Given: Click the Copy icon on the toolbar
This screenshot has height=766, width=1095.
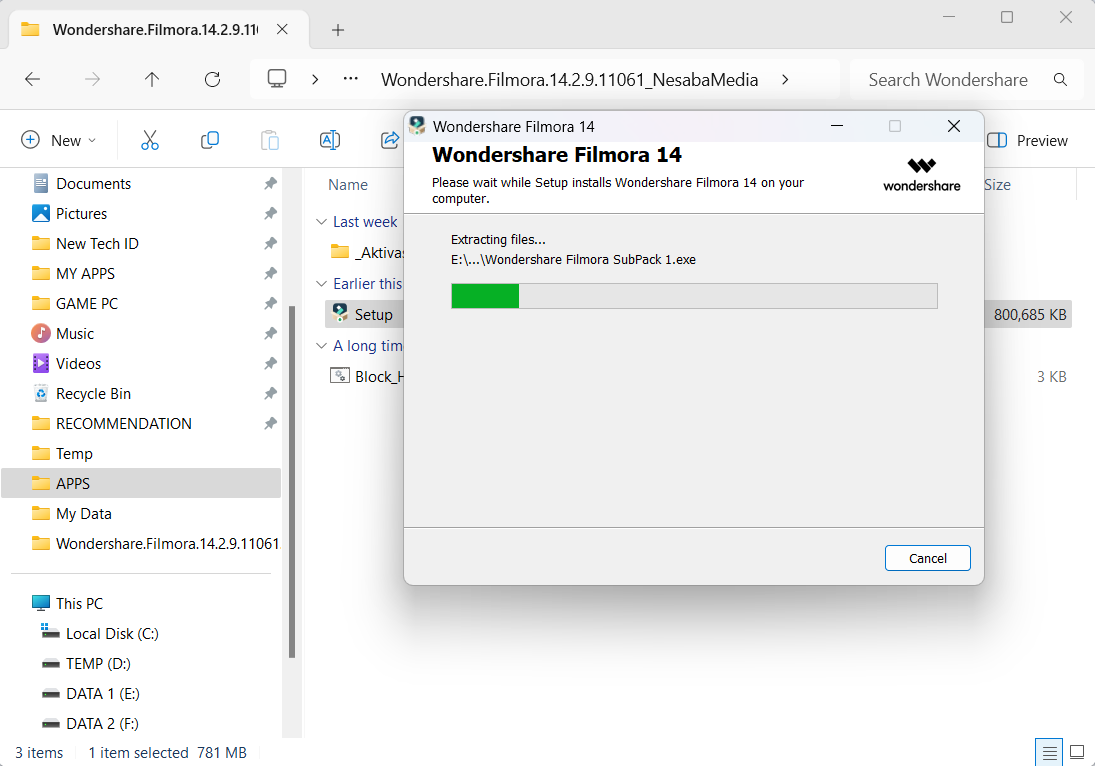Looking at the screenshot, I should pos(210,140).
